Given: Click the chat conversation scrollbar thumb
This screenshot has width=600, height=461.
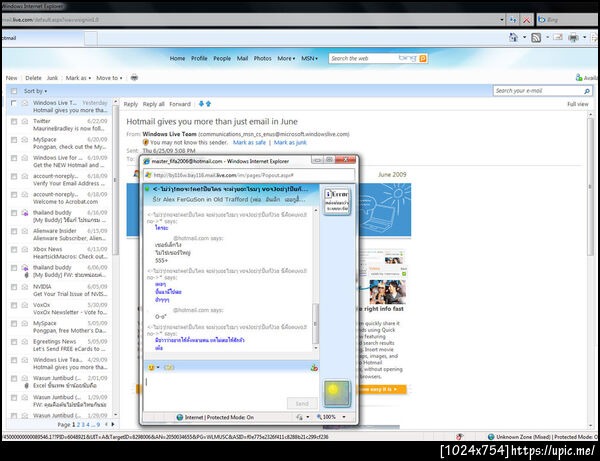Looking at the screenshot, I should click(316, 324).
